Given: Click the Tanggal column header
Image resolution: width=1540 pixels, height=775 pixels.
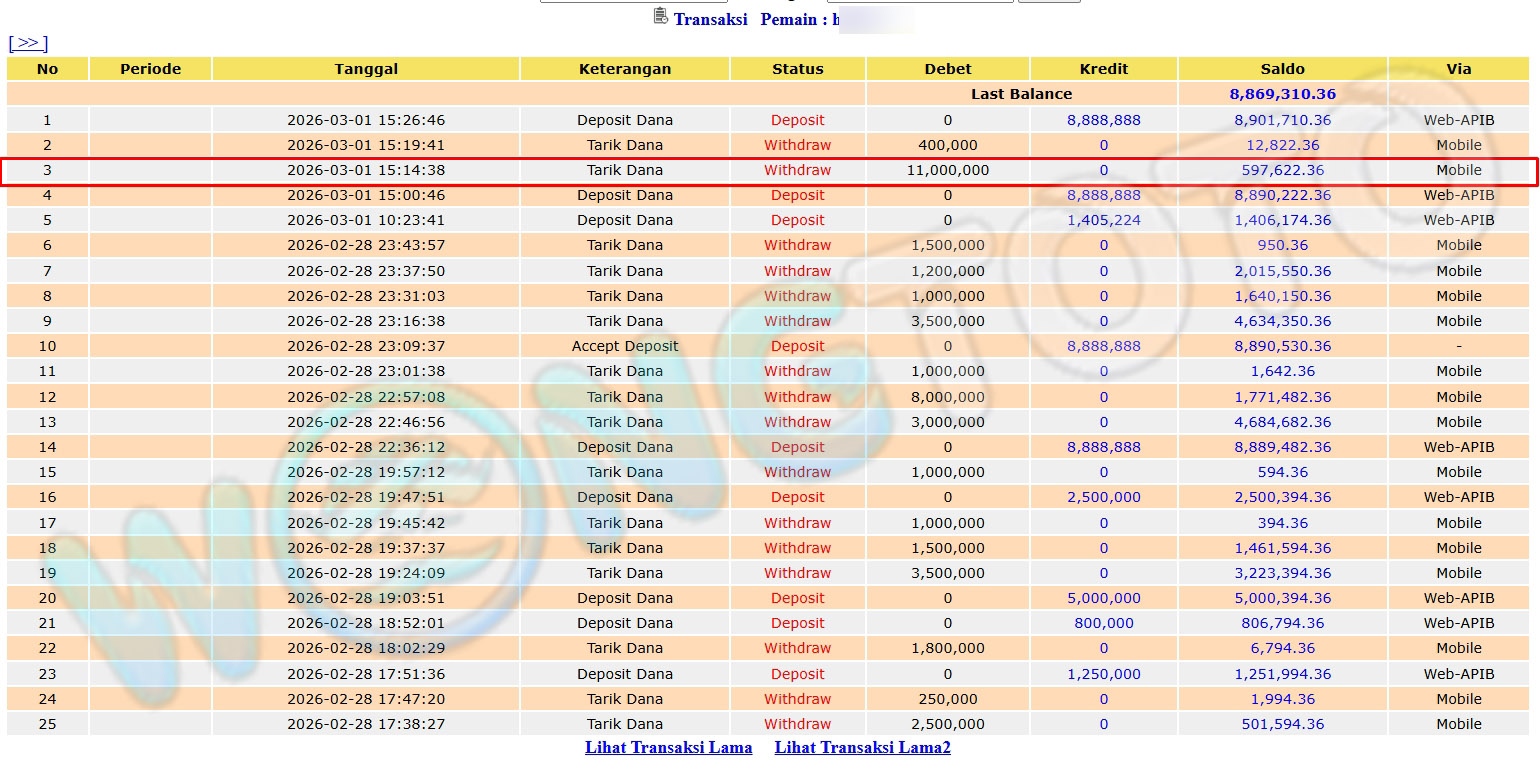Looking at the screenshot, I should tap(366, 69).
